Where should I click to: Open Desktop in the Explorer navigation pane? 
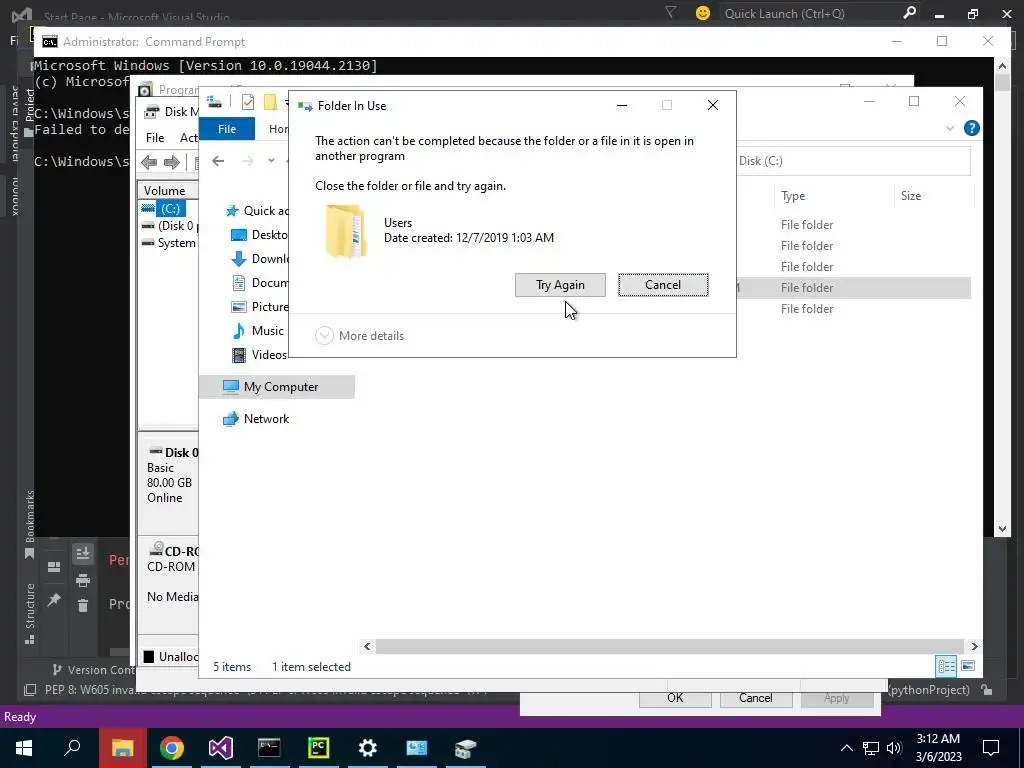click(x=259, y=234)
